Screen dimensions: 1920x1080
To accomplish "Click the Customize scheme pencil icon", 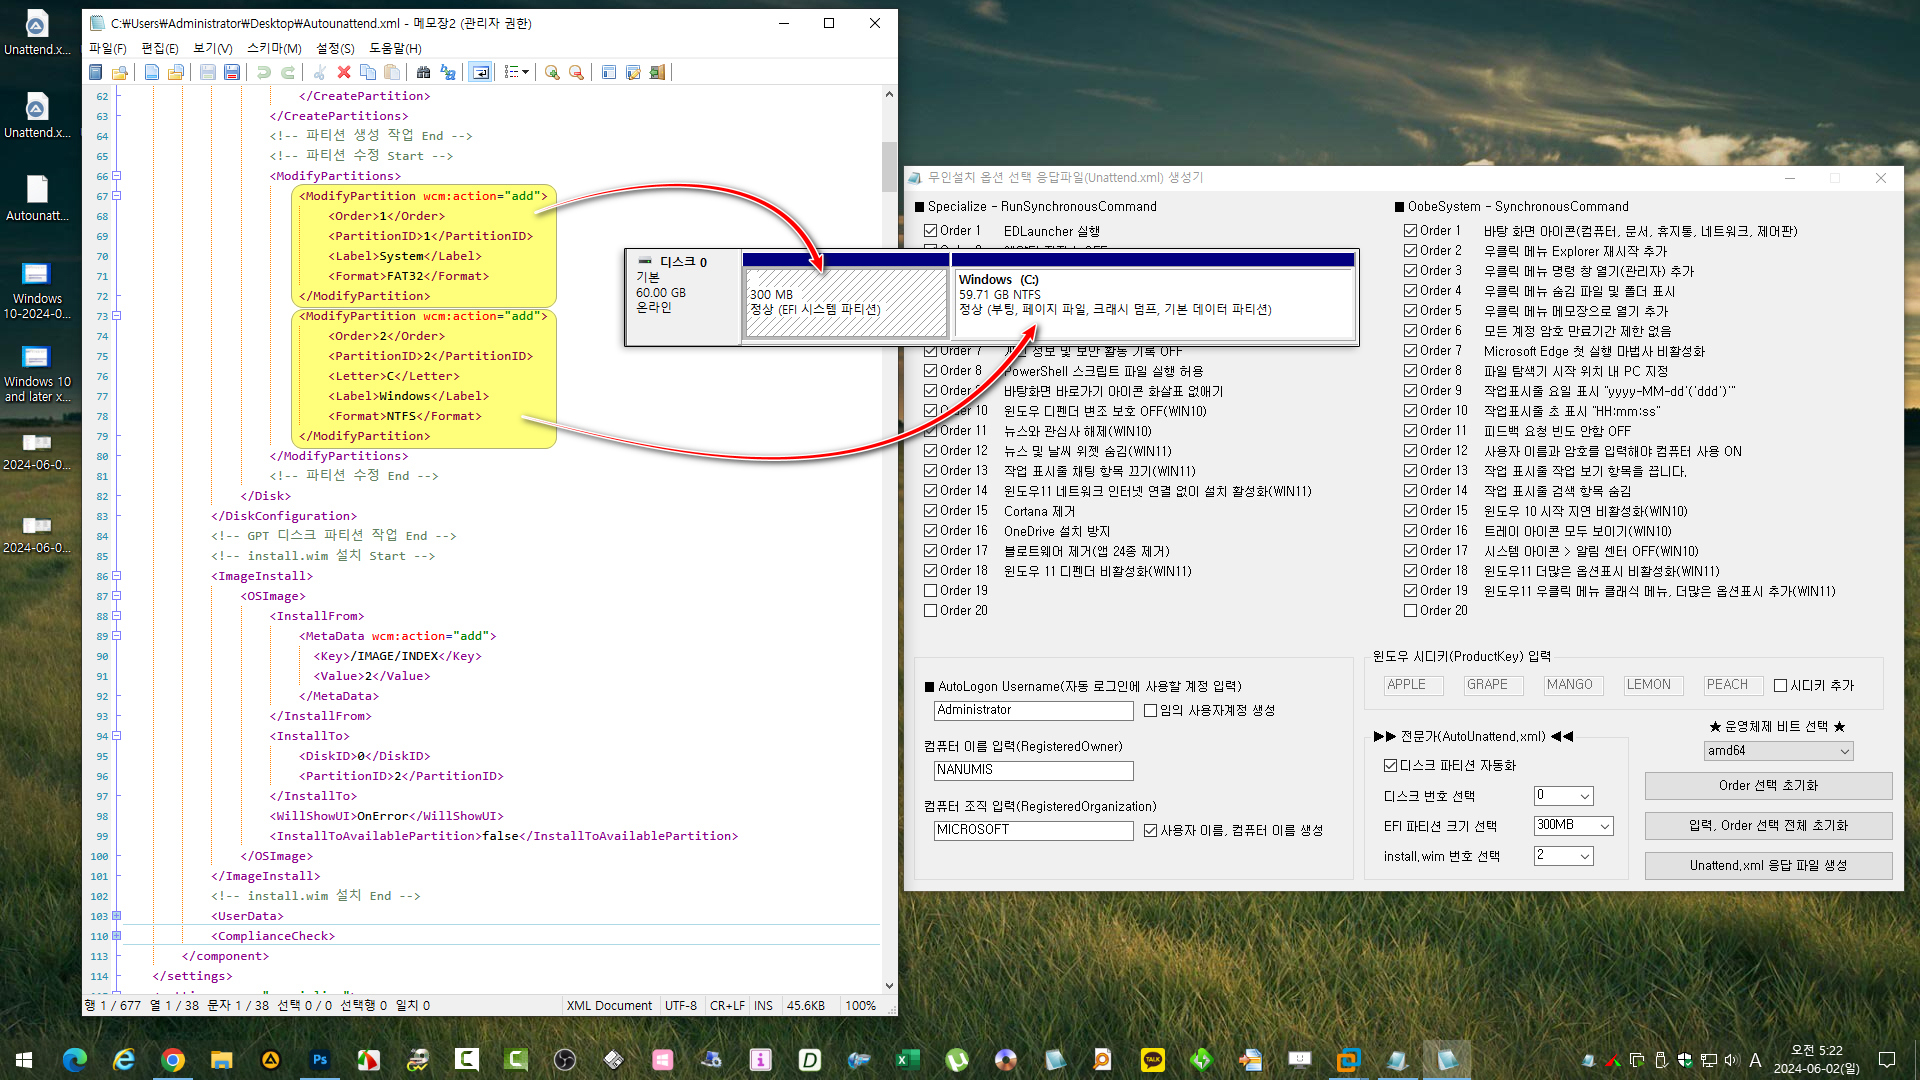I will click(633, 72).
